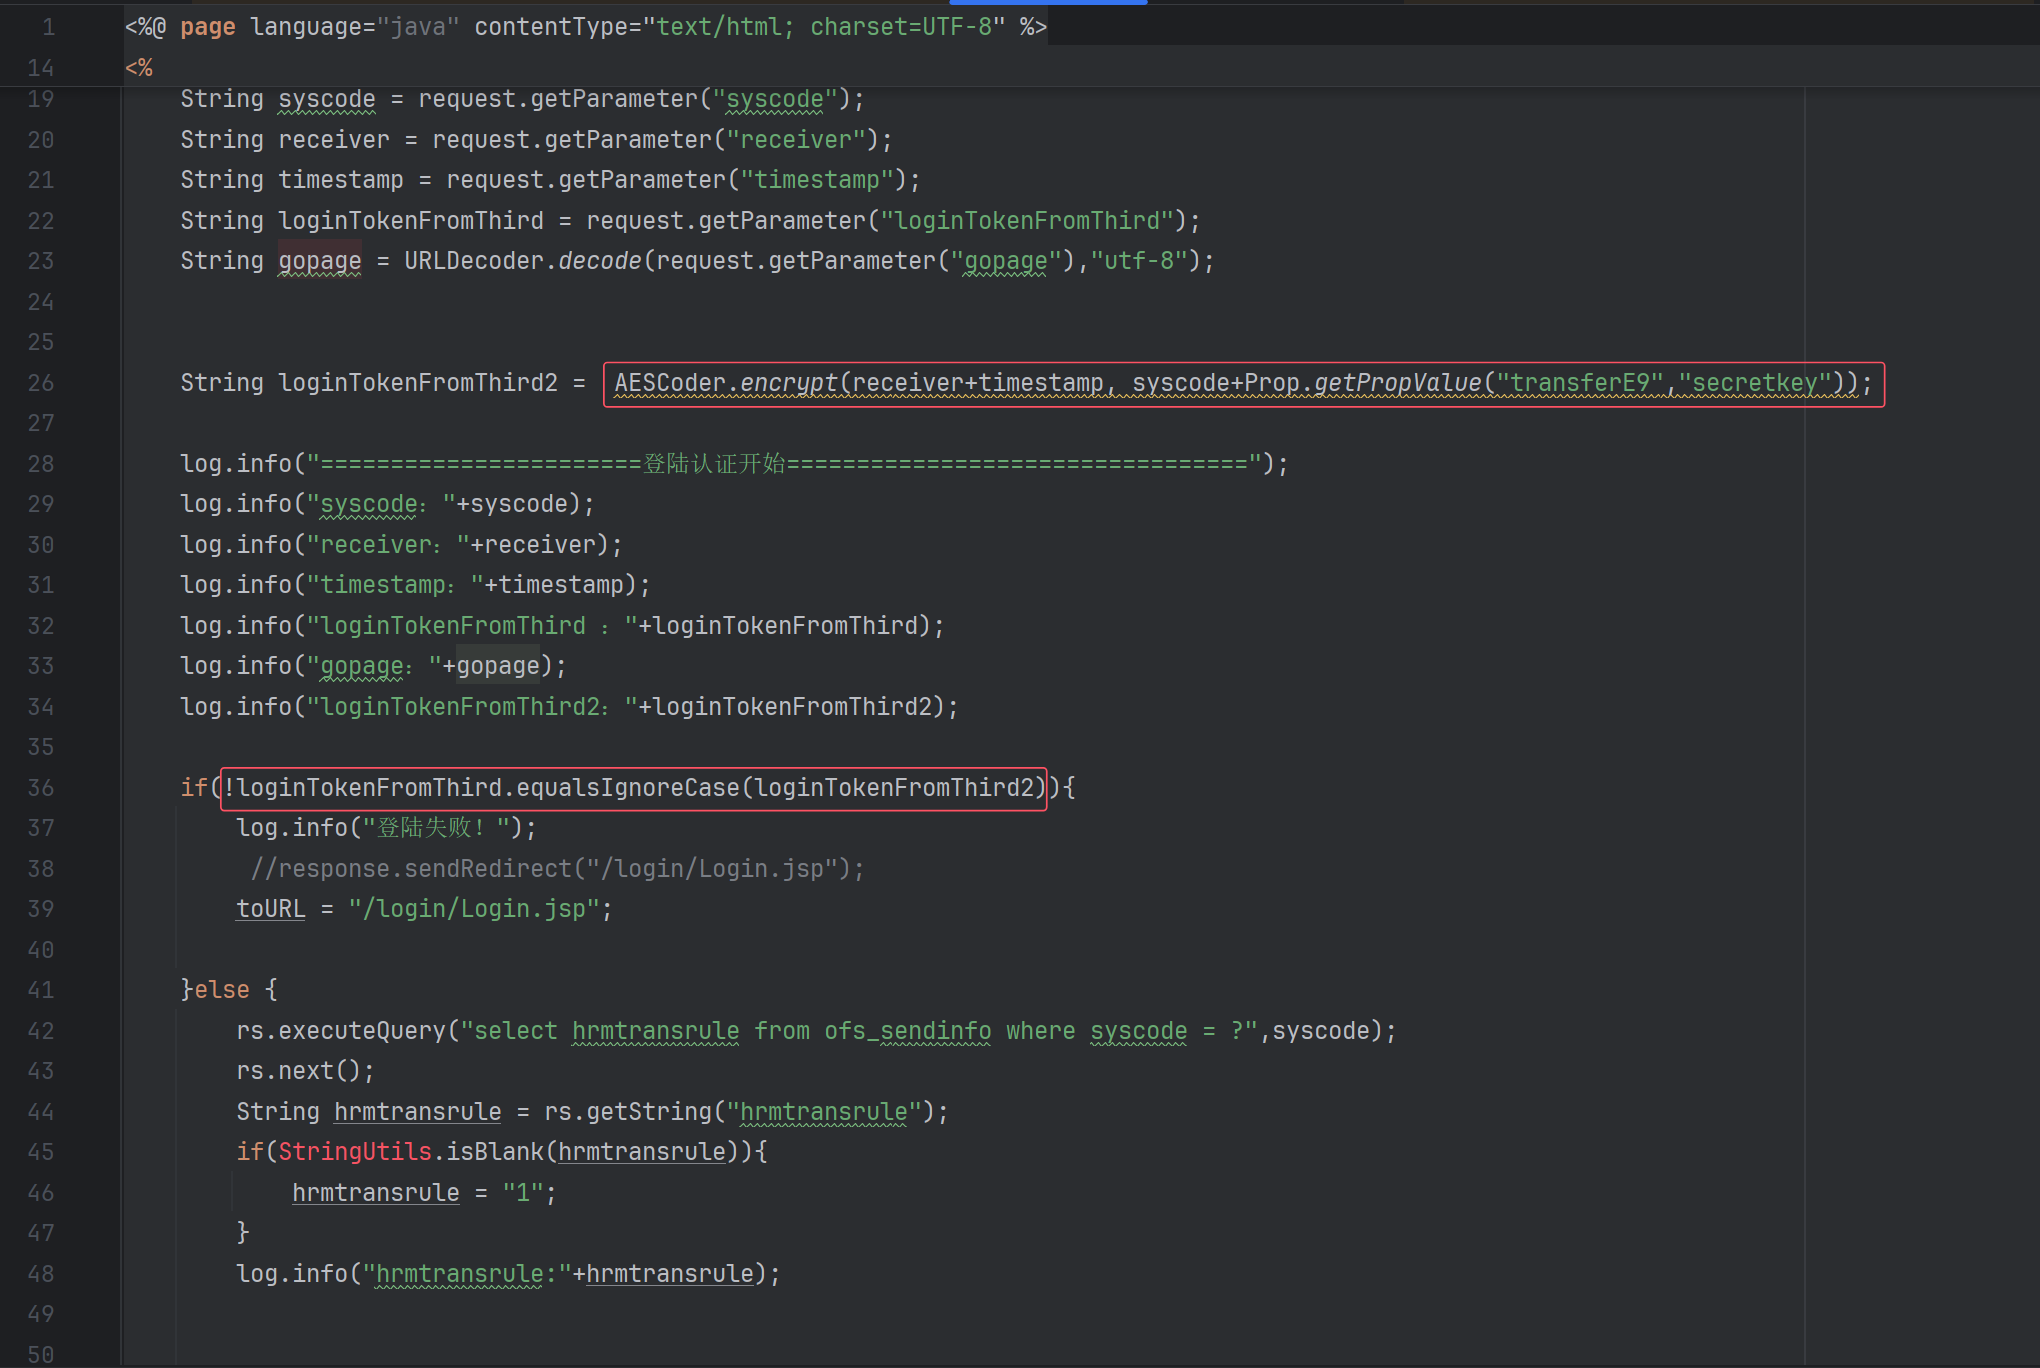Click the "loginTokenFromThird2: " string on line 34

[471, 707]
